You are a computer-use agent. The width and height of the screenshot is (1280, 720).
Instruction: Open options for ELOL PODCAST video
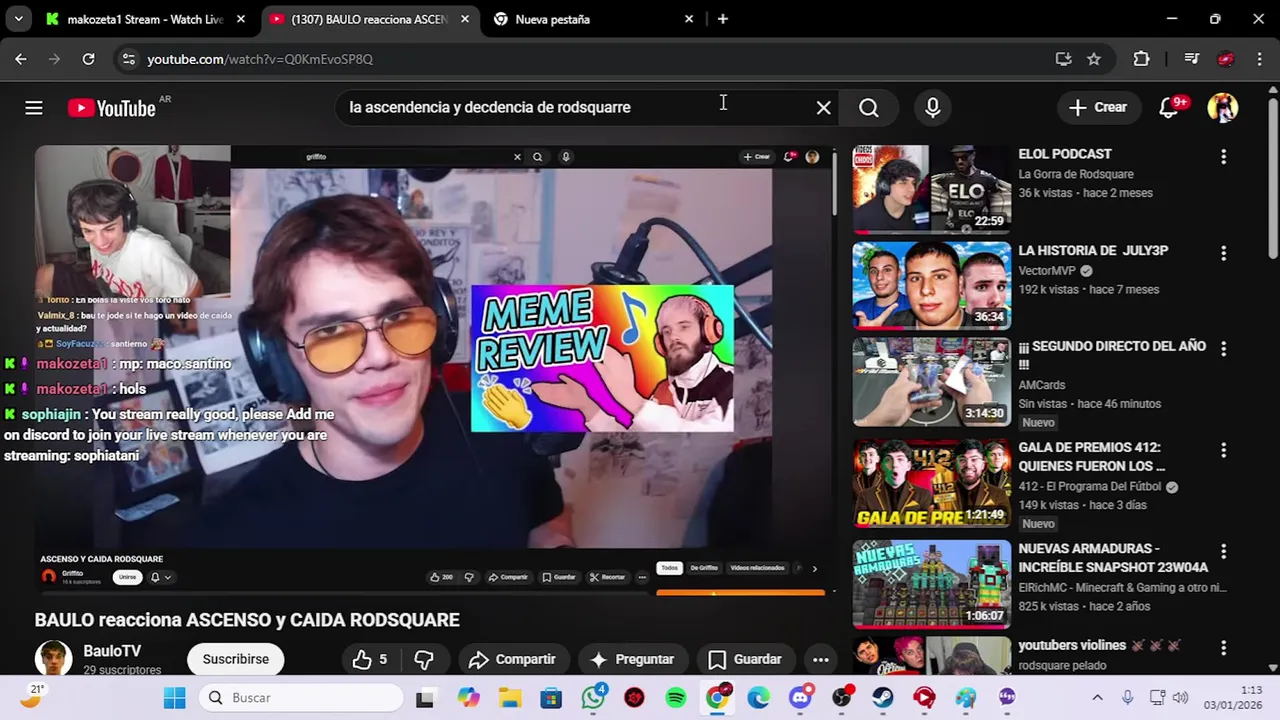(x=1223, y=157)
